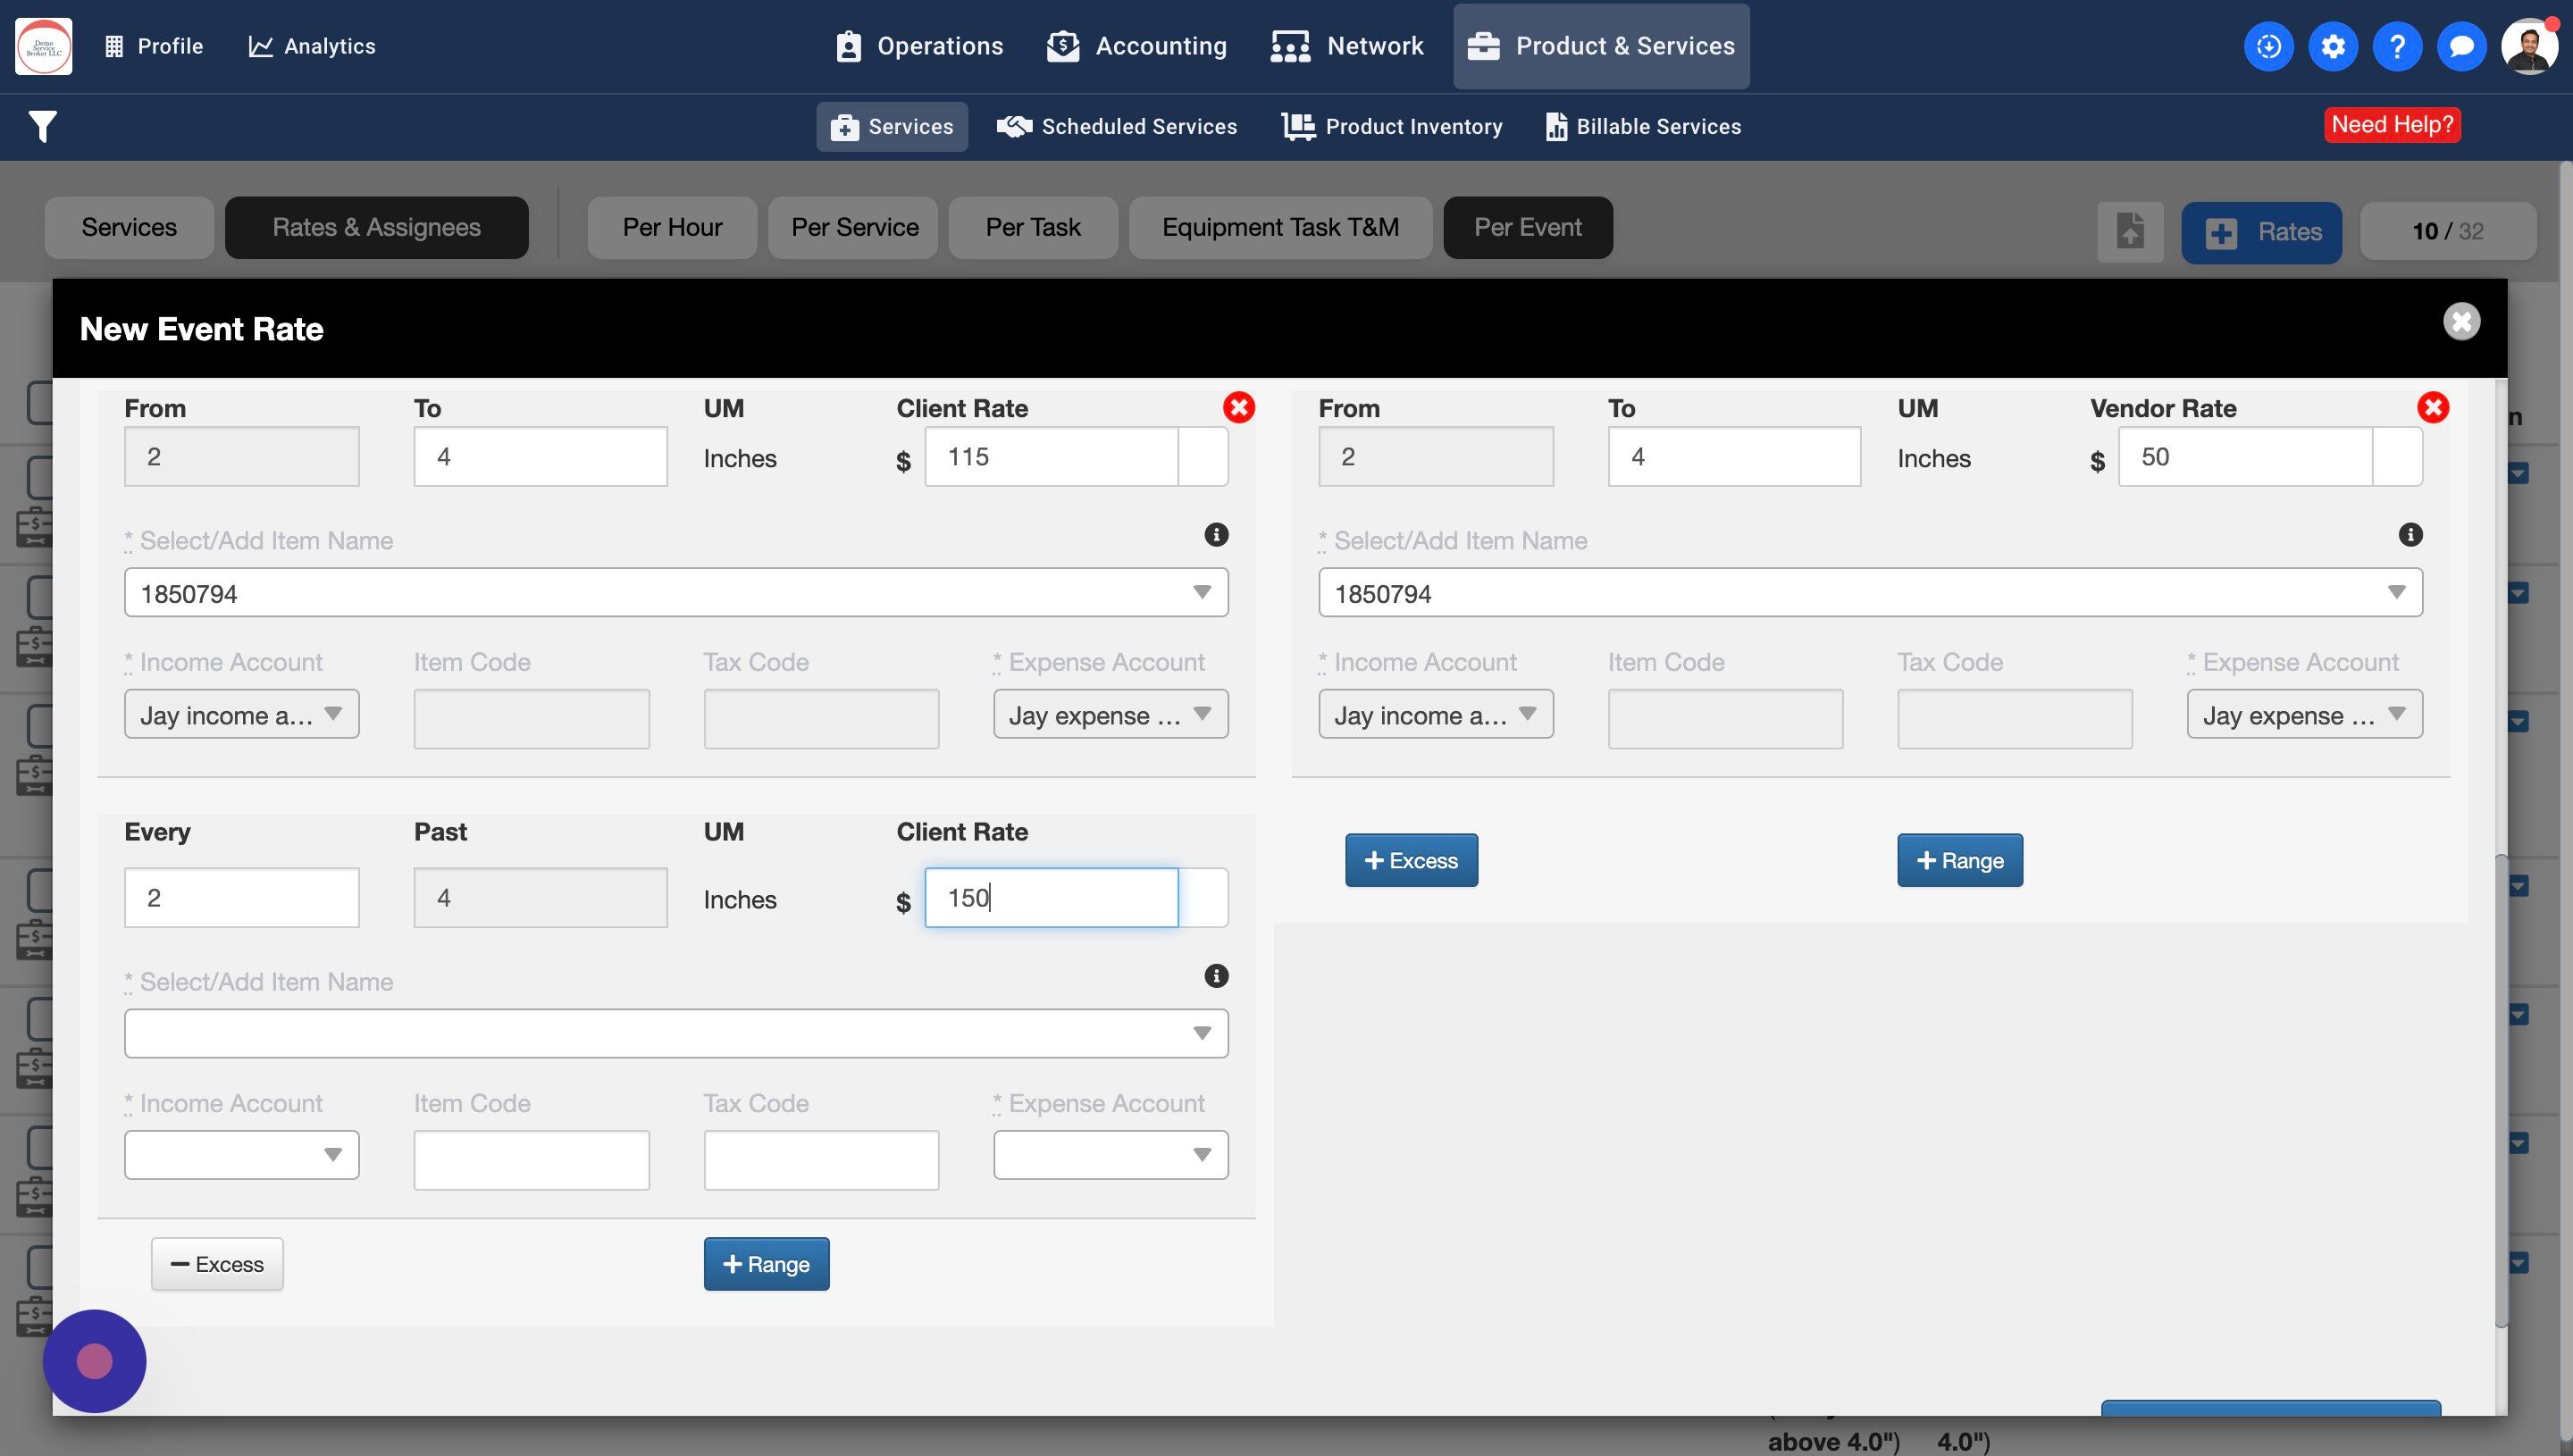Open the empty Select/Add Item Name dropdown
This screenshot has height=1456, width=2573.
(x=675, y=1033)
